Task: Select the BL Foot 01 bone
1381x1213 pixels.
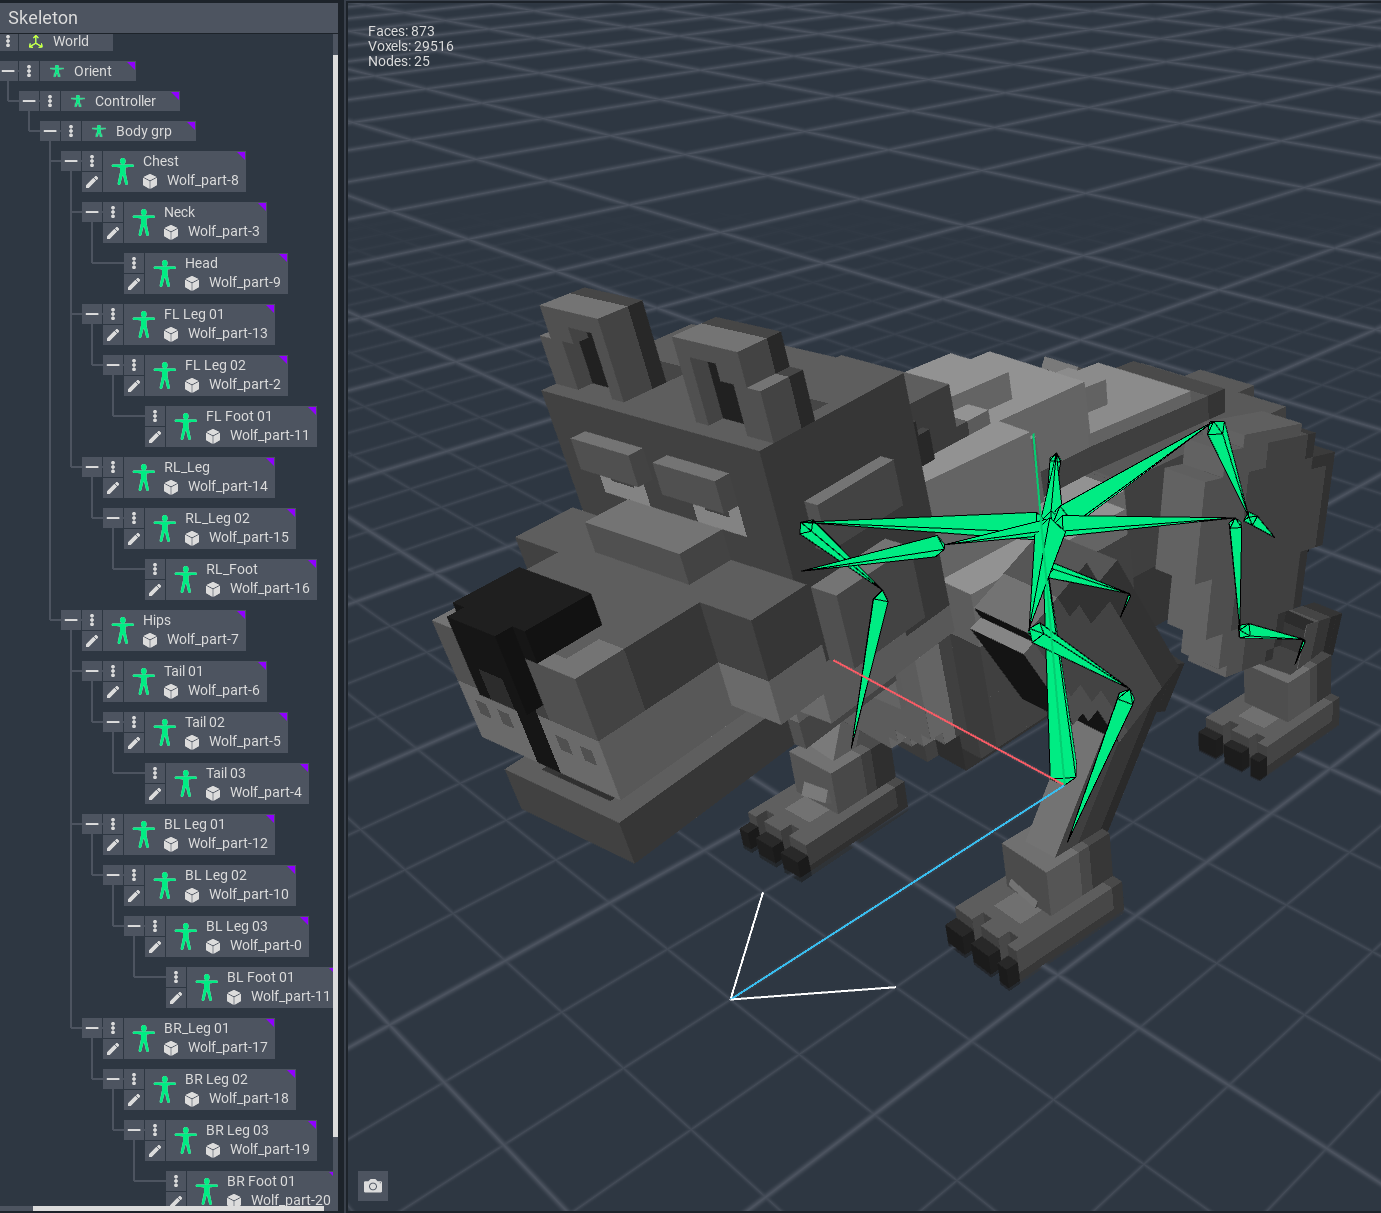Action: (x=260, y=977)
